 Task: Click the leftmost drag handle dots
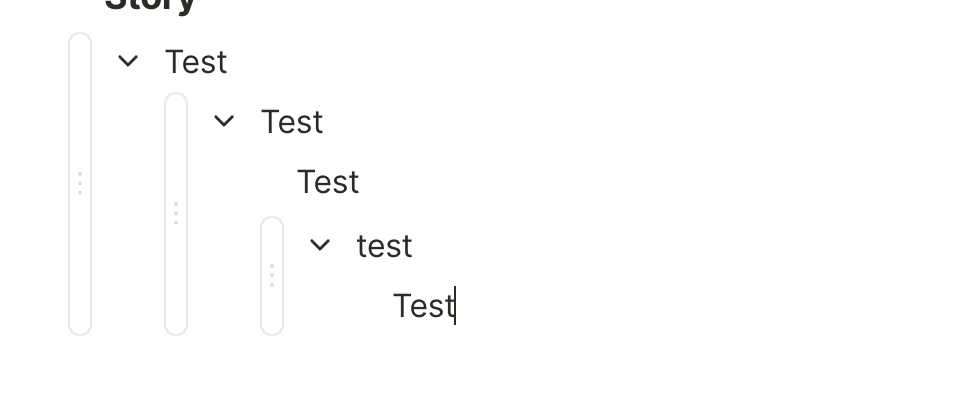click(x=80, y=183)
